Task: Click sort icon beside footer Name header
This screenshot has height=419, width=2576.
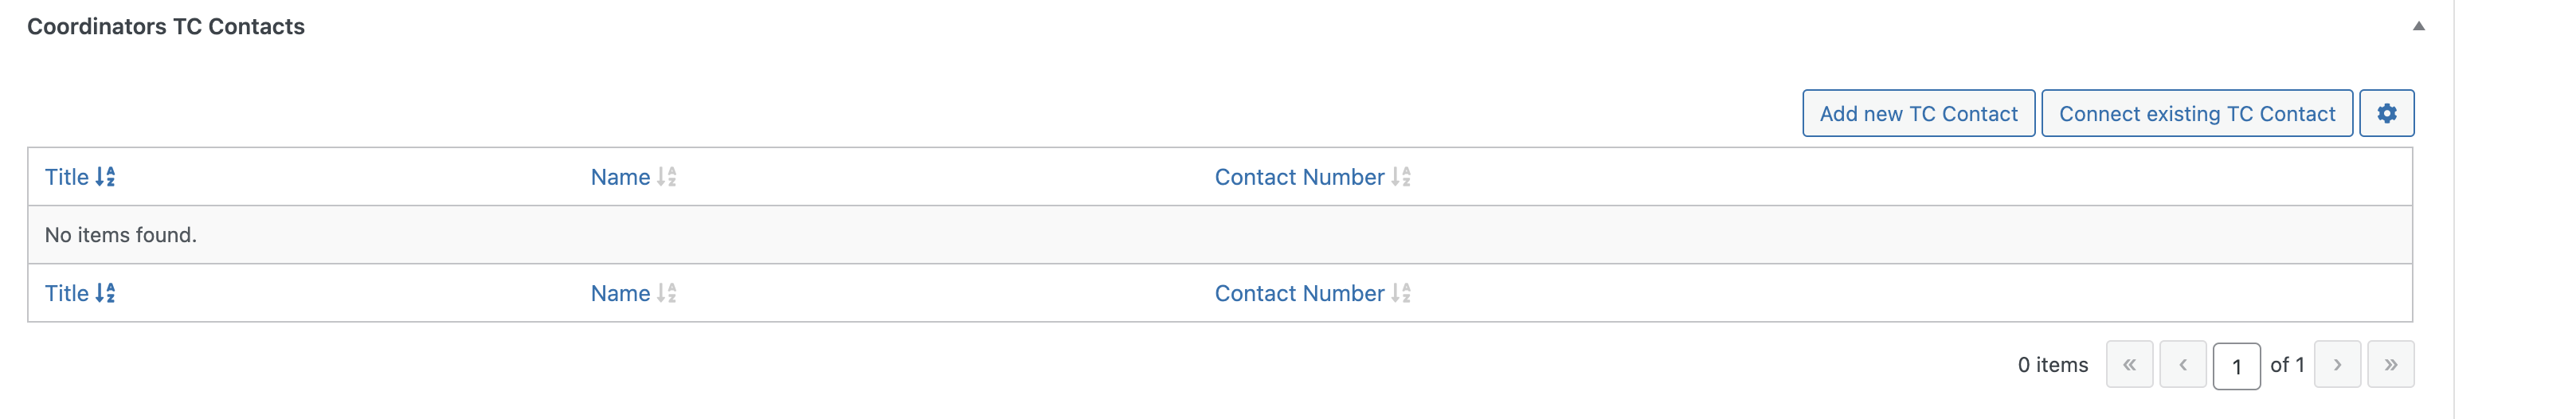Action: coord(667,293)
